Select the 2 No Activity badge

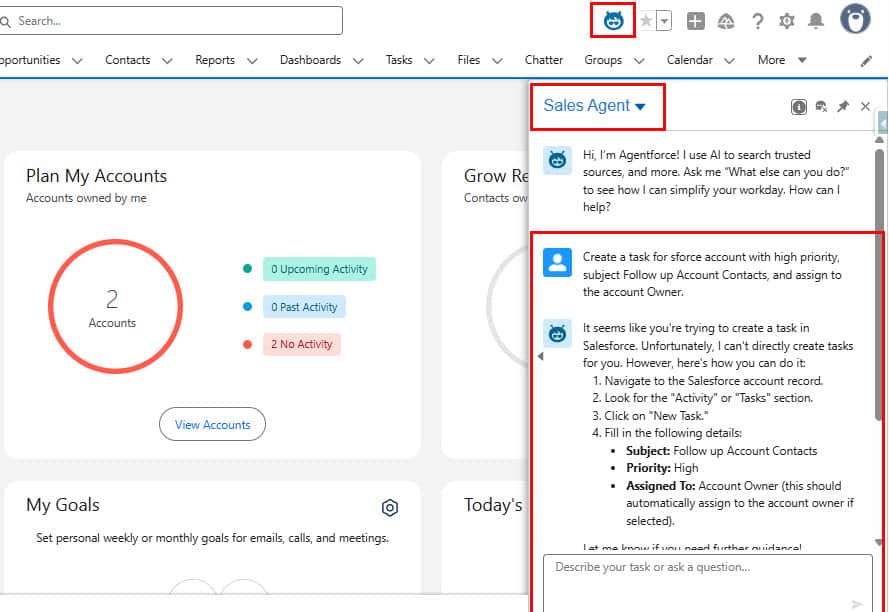tap(301, 344)
